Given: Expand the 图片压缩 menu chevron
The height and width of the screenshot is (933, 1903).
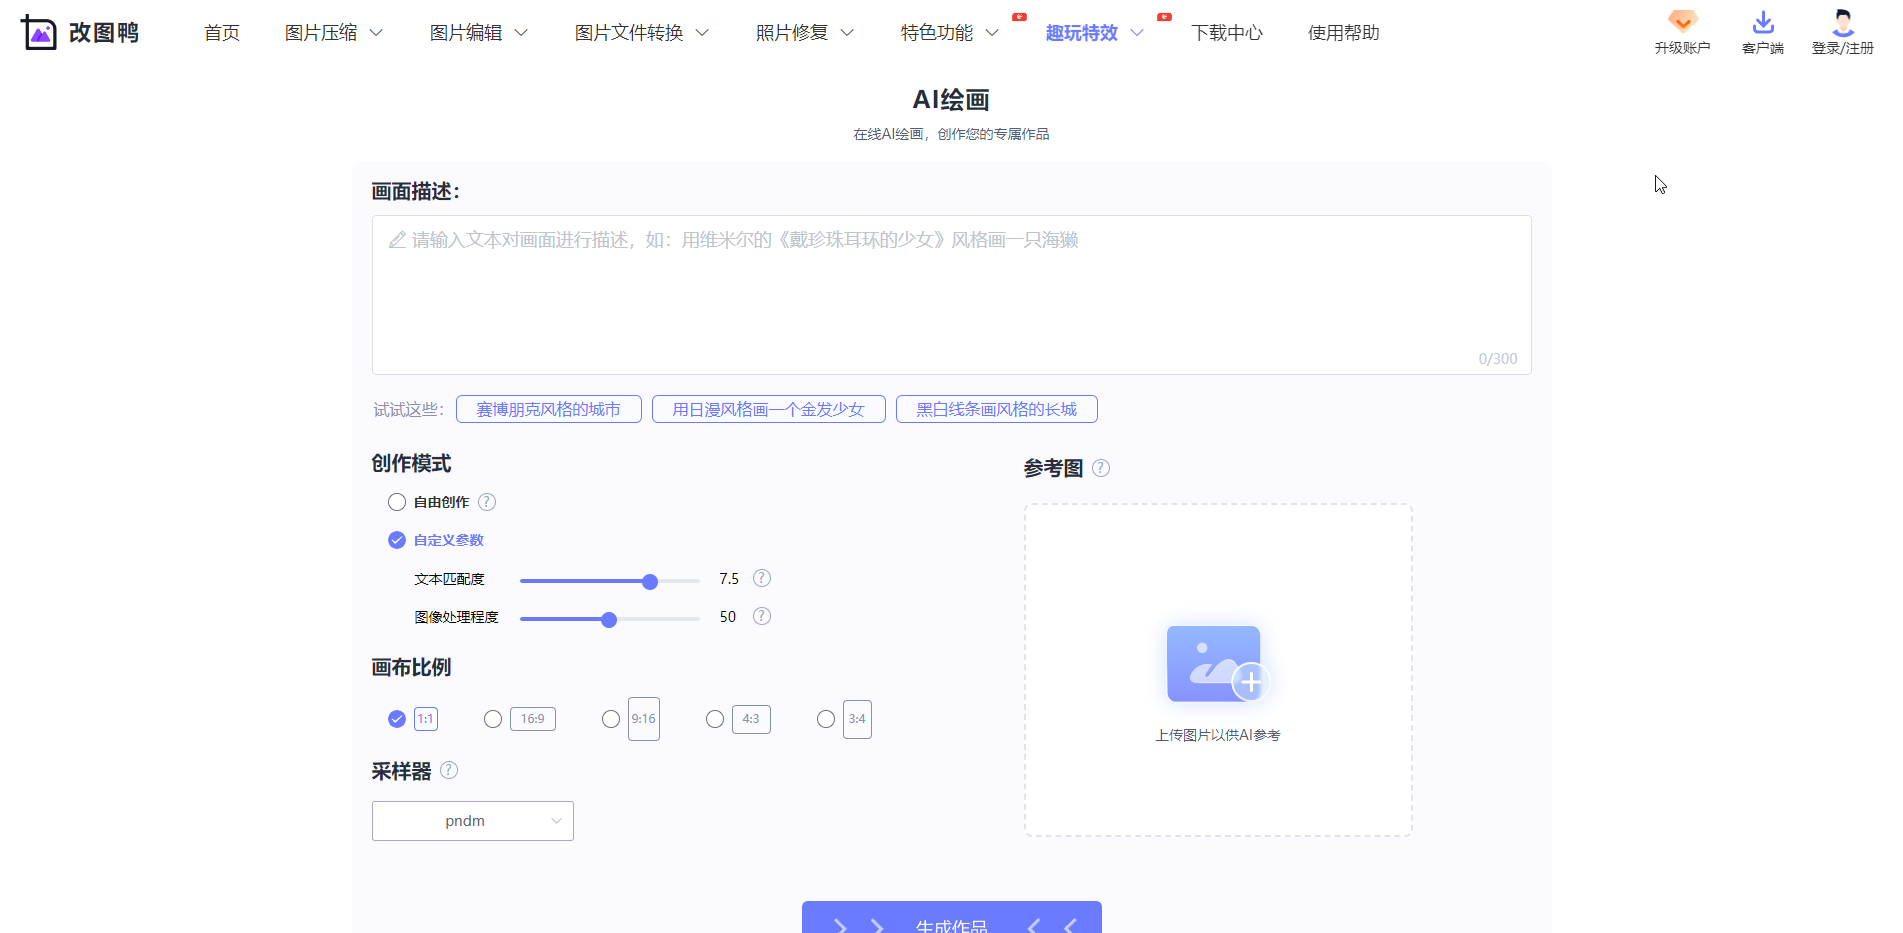Looking at the screenshot, I should click(376, 32).
